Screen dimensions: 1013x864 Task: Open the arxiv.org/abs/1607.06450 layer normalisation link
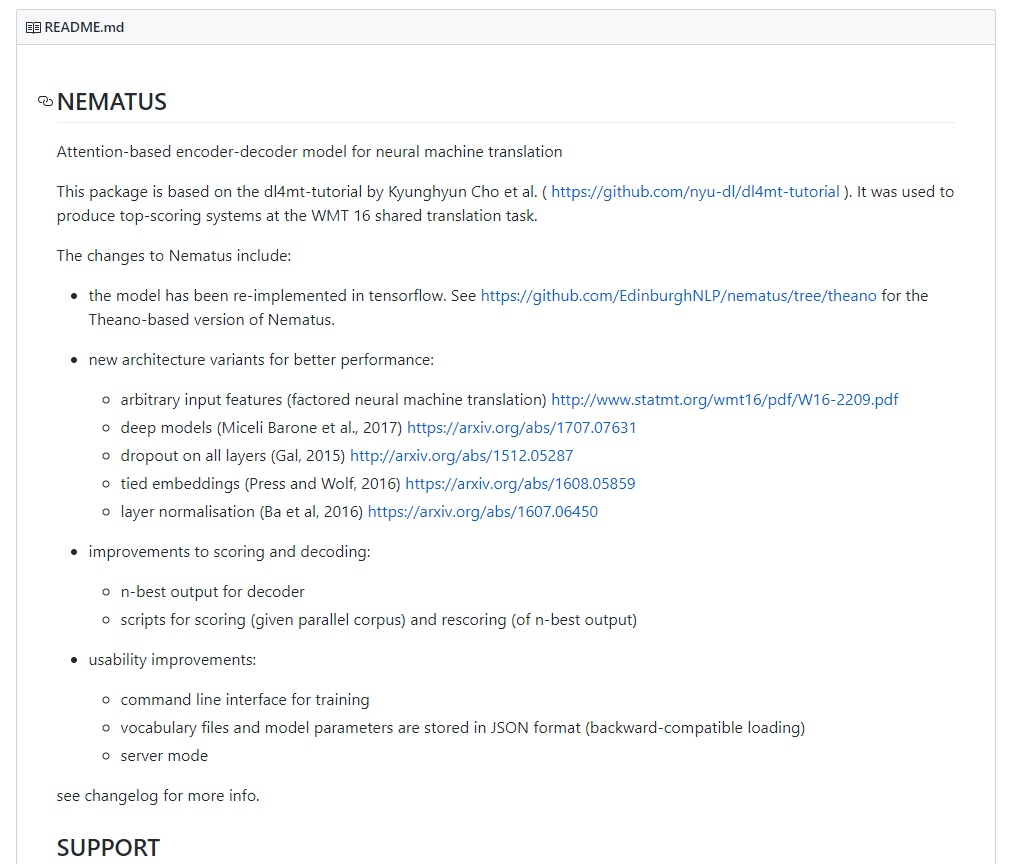(x=483, y=512)
